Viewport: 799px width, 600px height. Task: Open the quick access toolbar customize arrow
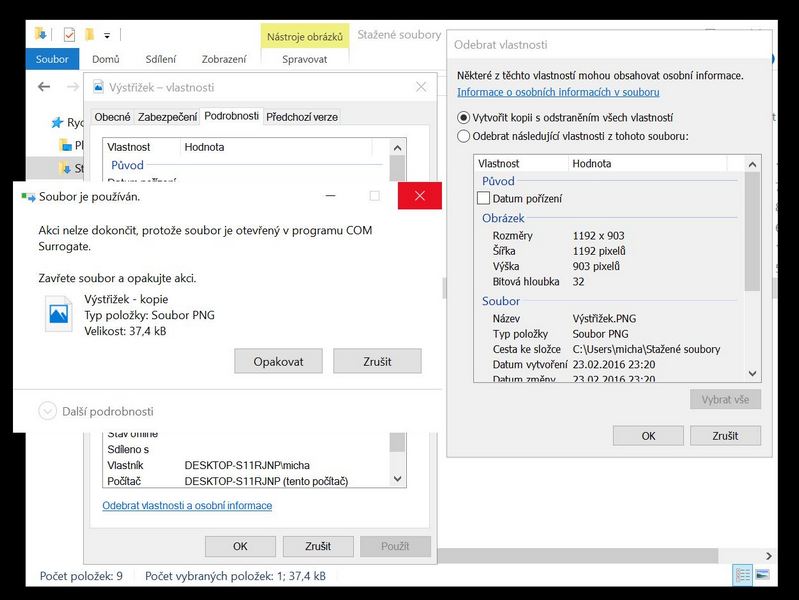click(107, 36)
